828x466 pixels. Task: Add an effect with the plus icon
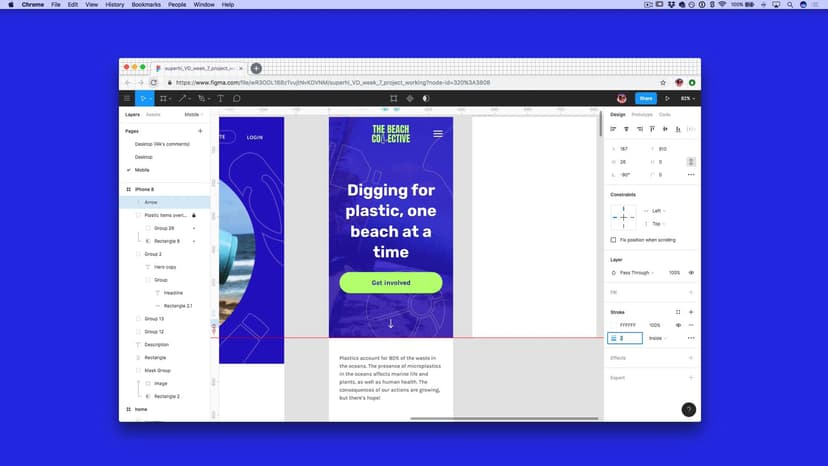(690, 357)
